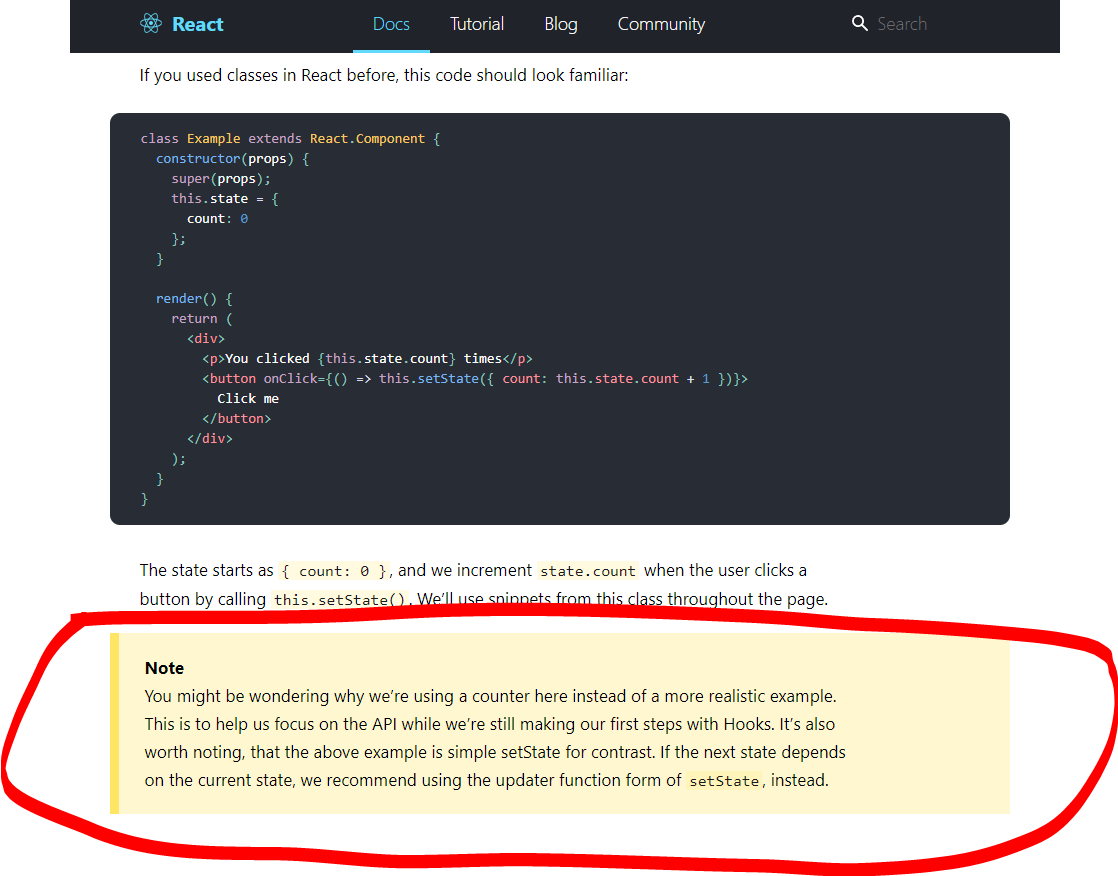Click code line 'render() {'

click(x=194, y=299)
